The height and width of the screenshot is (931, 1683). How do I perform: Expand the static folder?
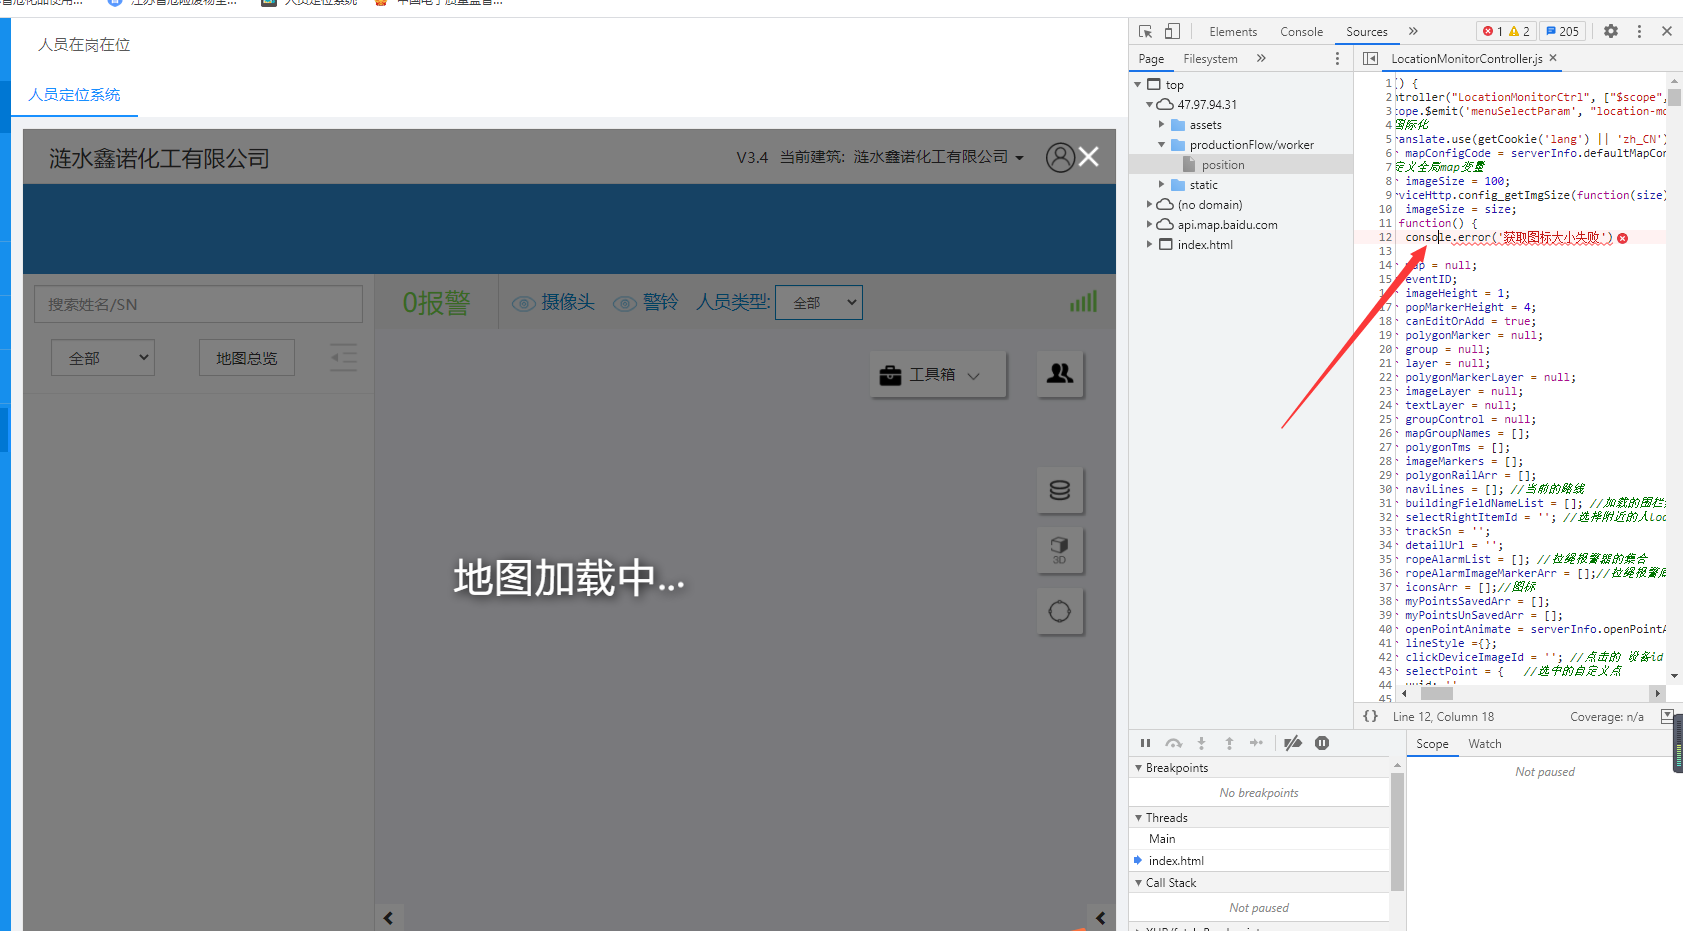click(1161, 185)
